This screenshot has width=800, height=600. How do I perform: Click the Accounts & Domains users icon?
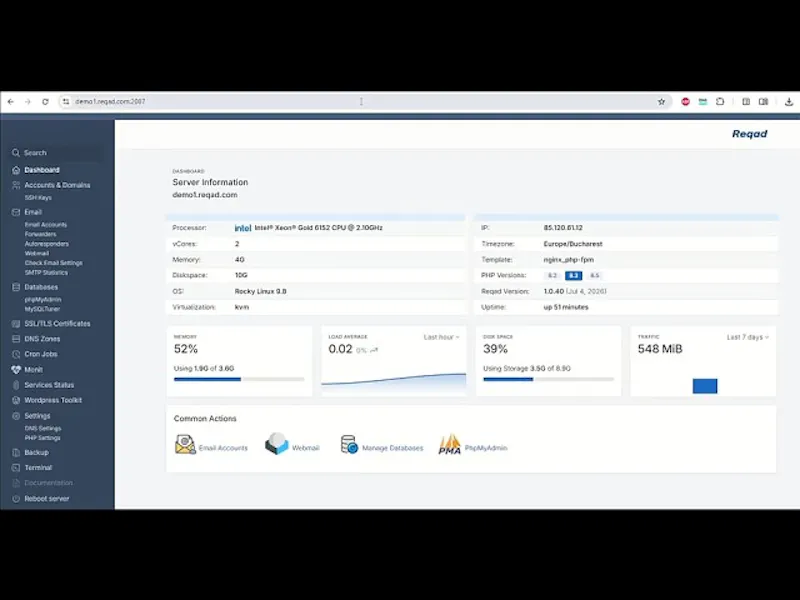(16, 185)
